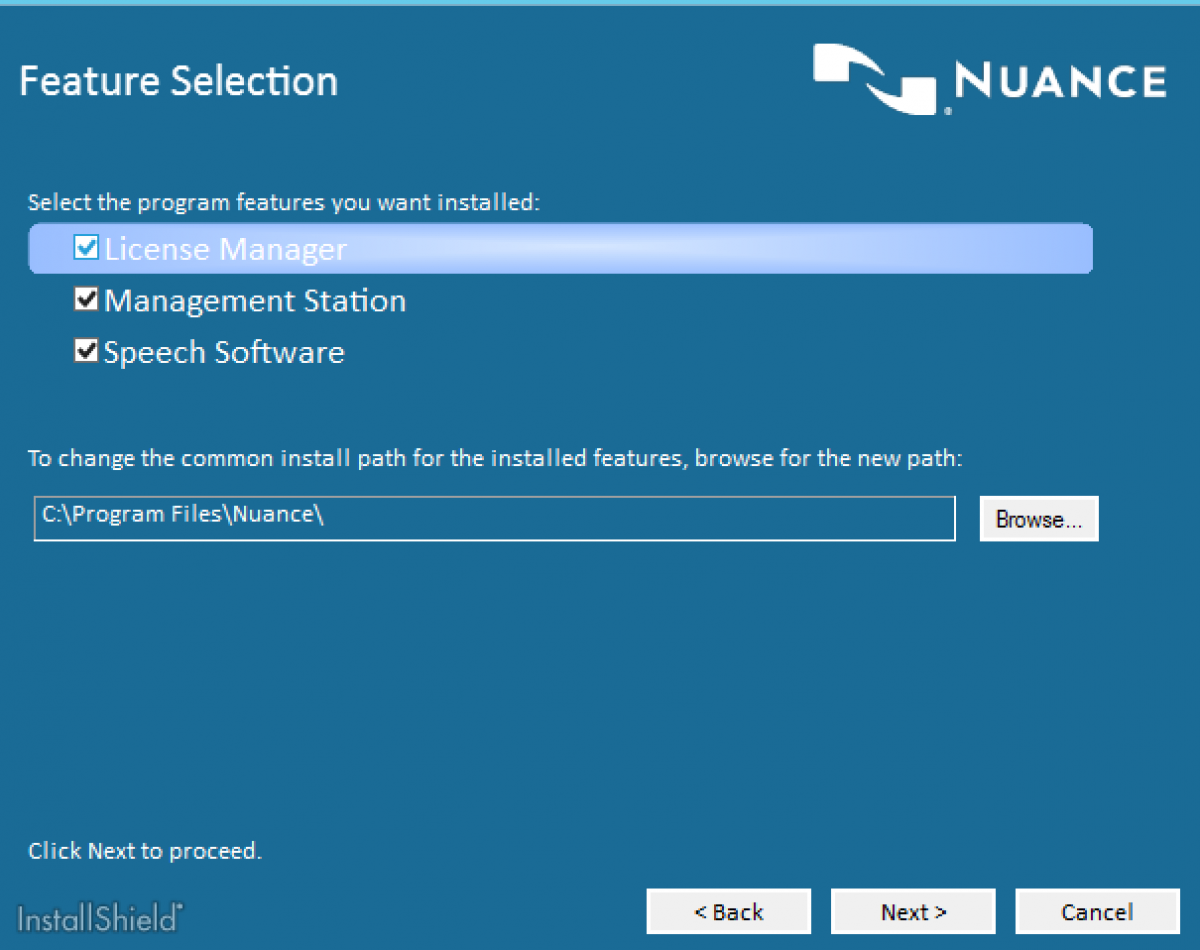Cancel the installation
The image size is (1200, 950).
pos(1097,911)
